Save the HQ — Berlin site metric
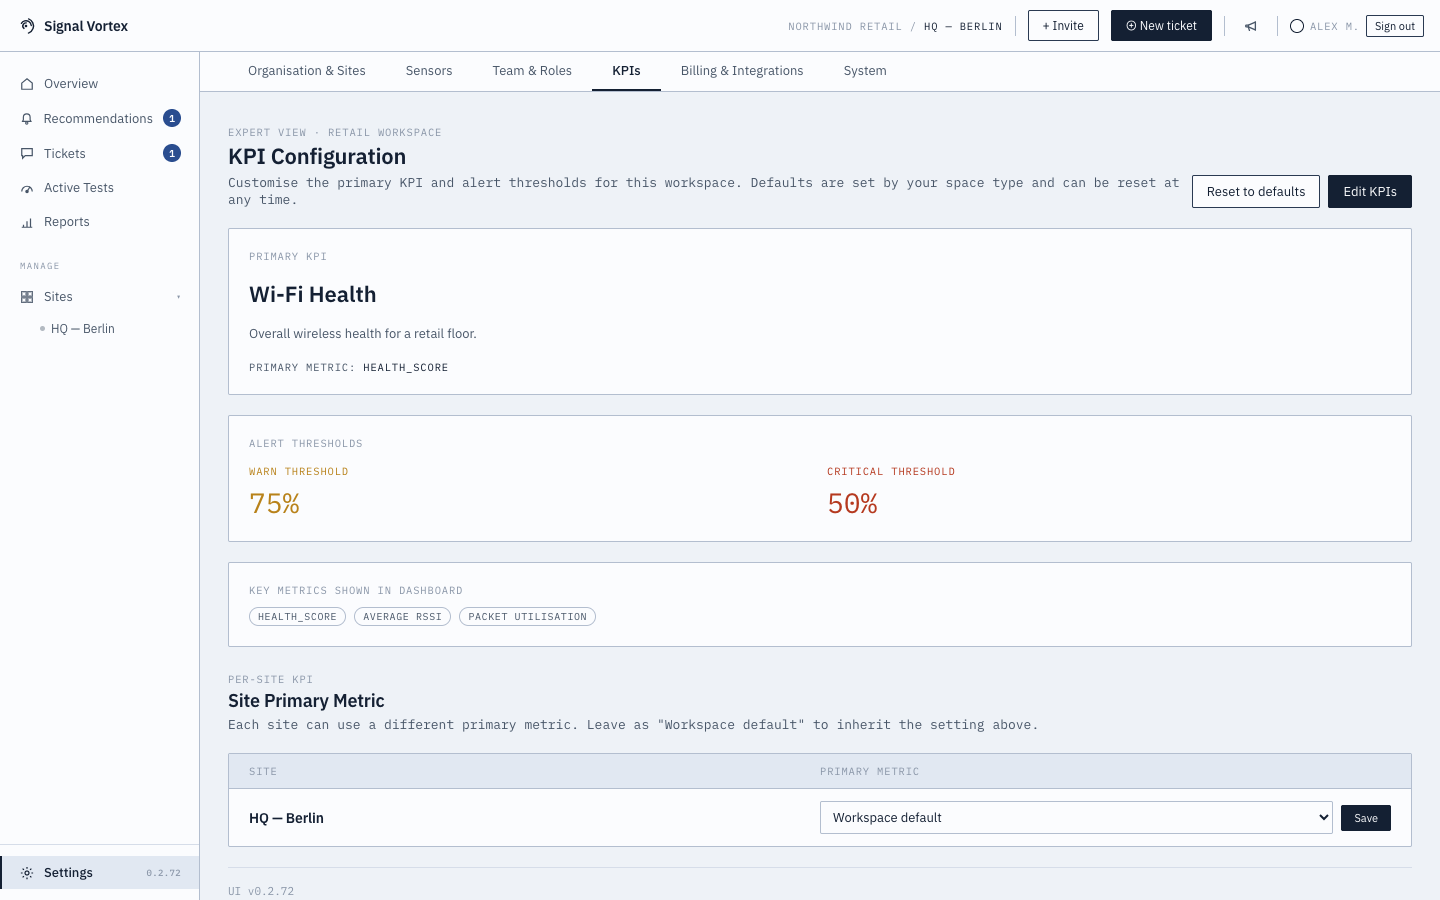This screenshot has height=900, width=1440. [x=1366, y=818]
